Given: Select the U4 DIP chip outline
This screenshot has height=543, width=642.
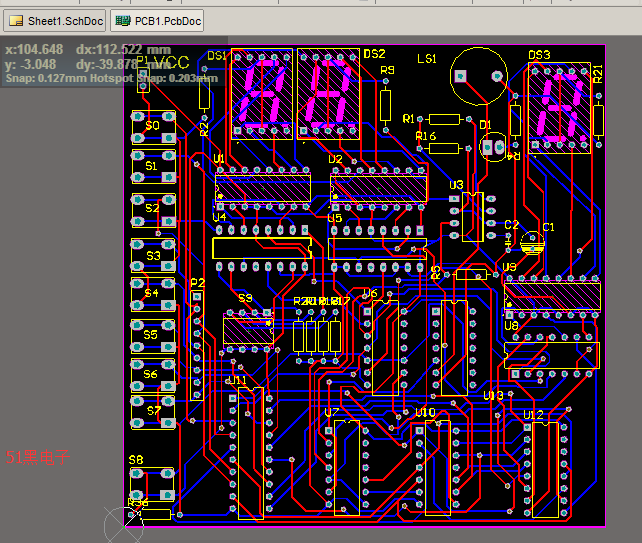Looking at the screenshot, I should [x=262, y=248].
